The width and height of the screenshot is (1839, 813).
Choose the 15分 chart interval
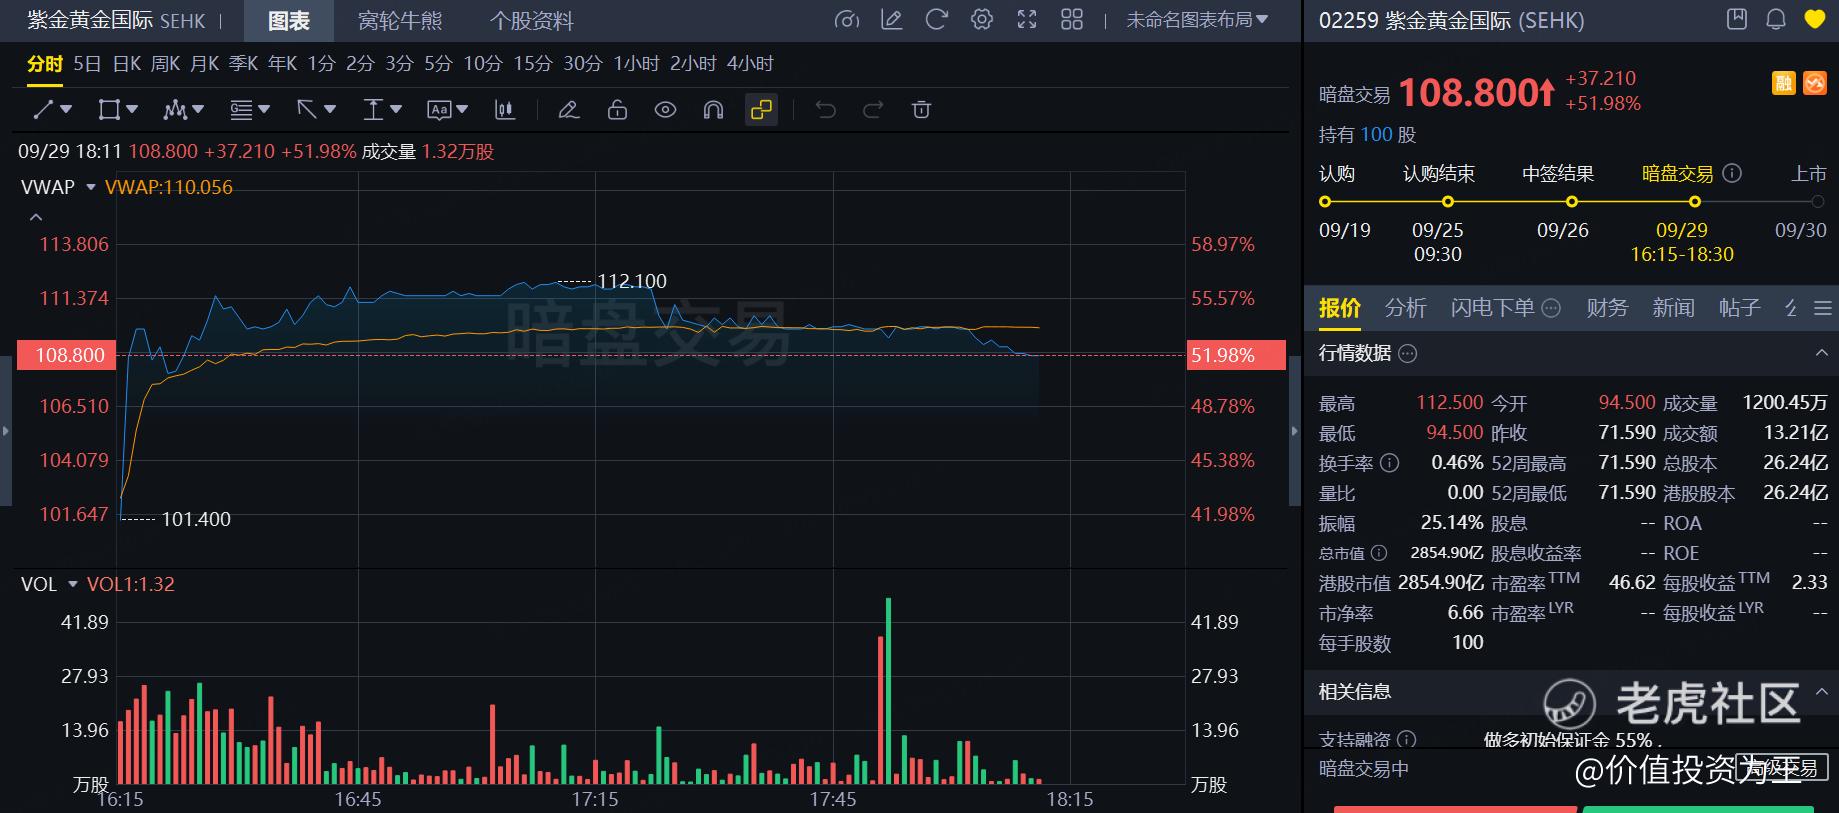tap(532, 64)
